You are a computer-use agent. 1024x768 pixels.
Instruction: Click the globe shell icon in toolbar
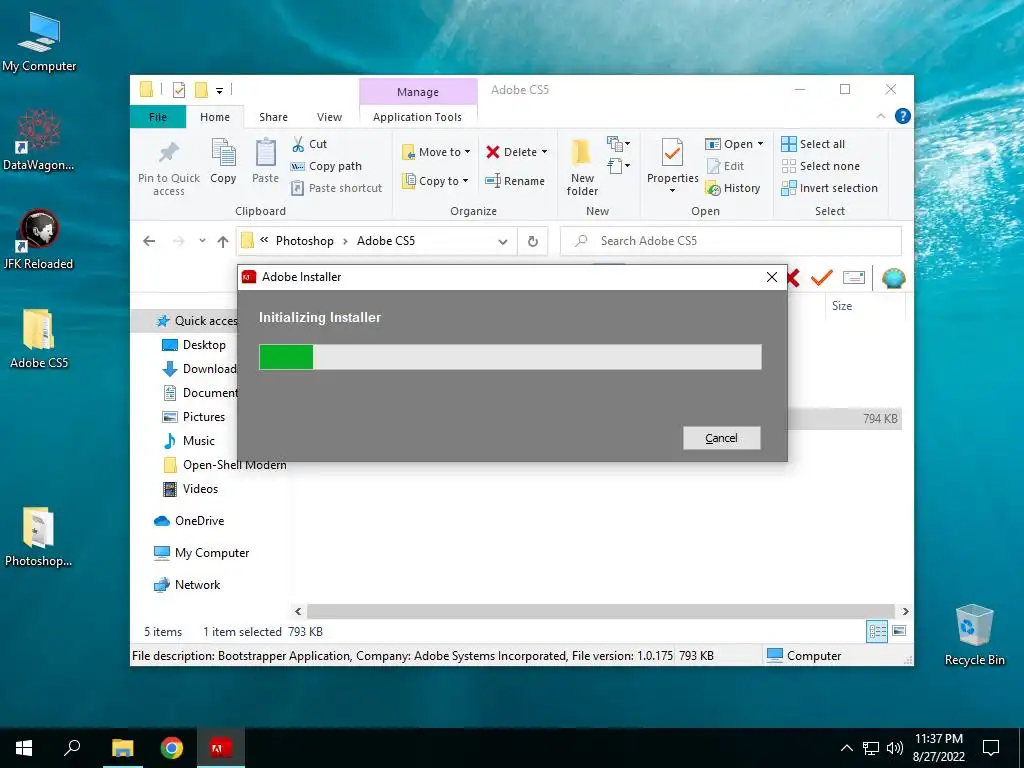(x=893, y=278)
